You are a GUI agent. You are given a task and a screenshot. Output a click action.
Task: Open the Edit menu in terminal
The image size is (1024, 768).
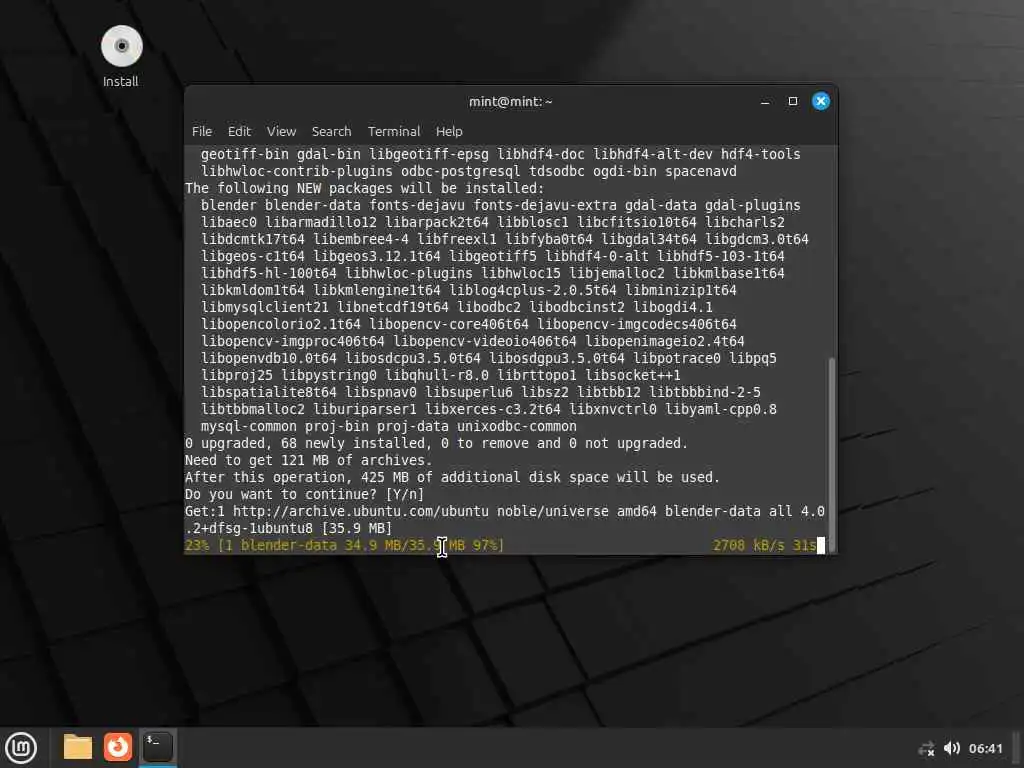coord(239,131)
